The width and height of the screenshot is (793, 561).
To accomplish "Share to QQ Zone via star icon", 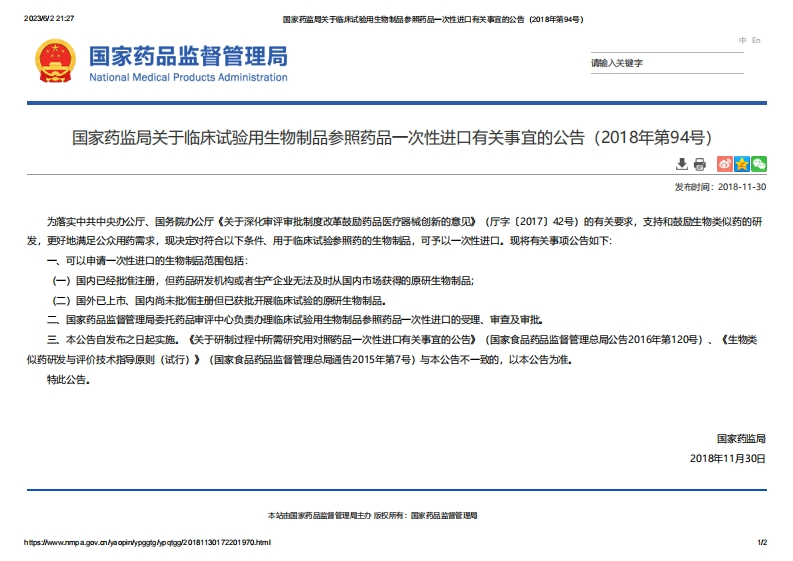I will tap(742, 164).
